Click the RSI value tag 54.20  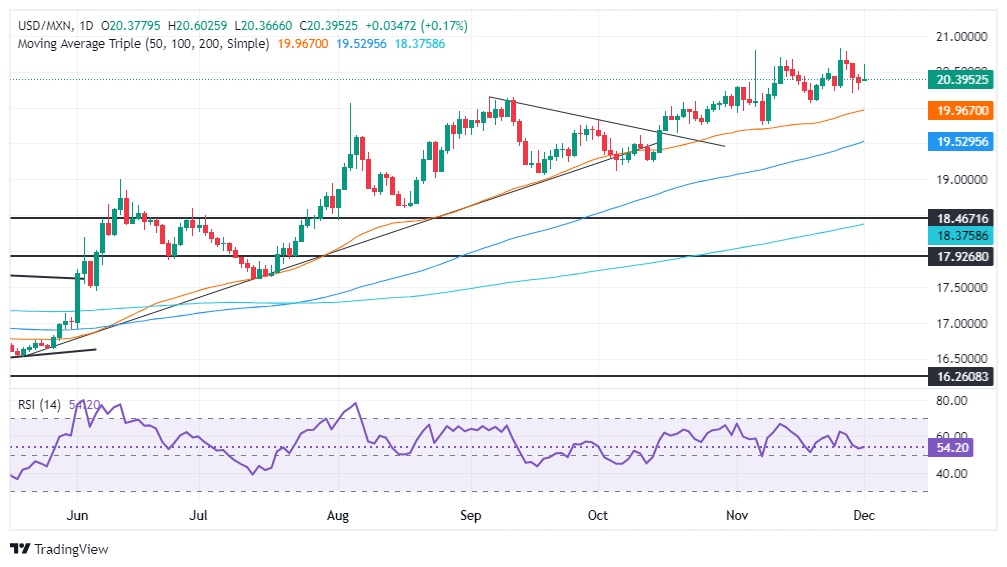[951, 448]
